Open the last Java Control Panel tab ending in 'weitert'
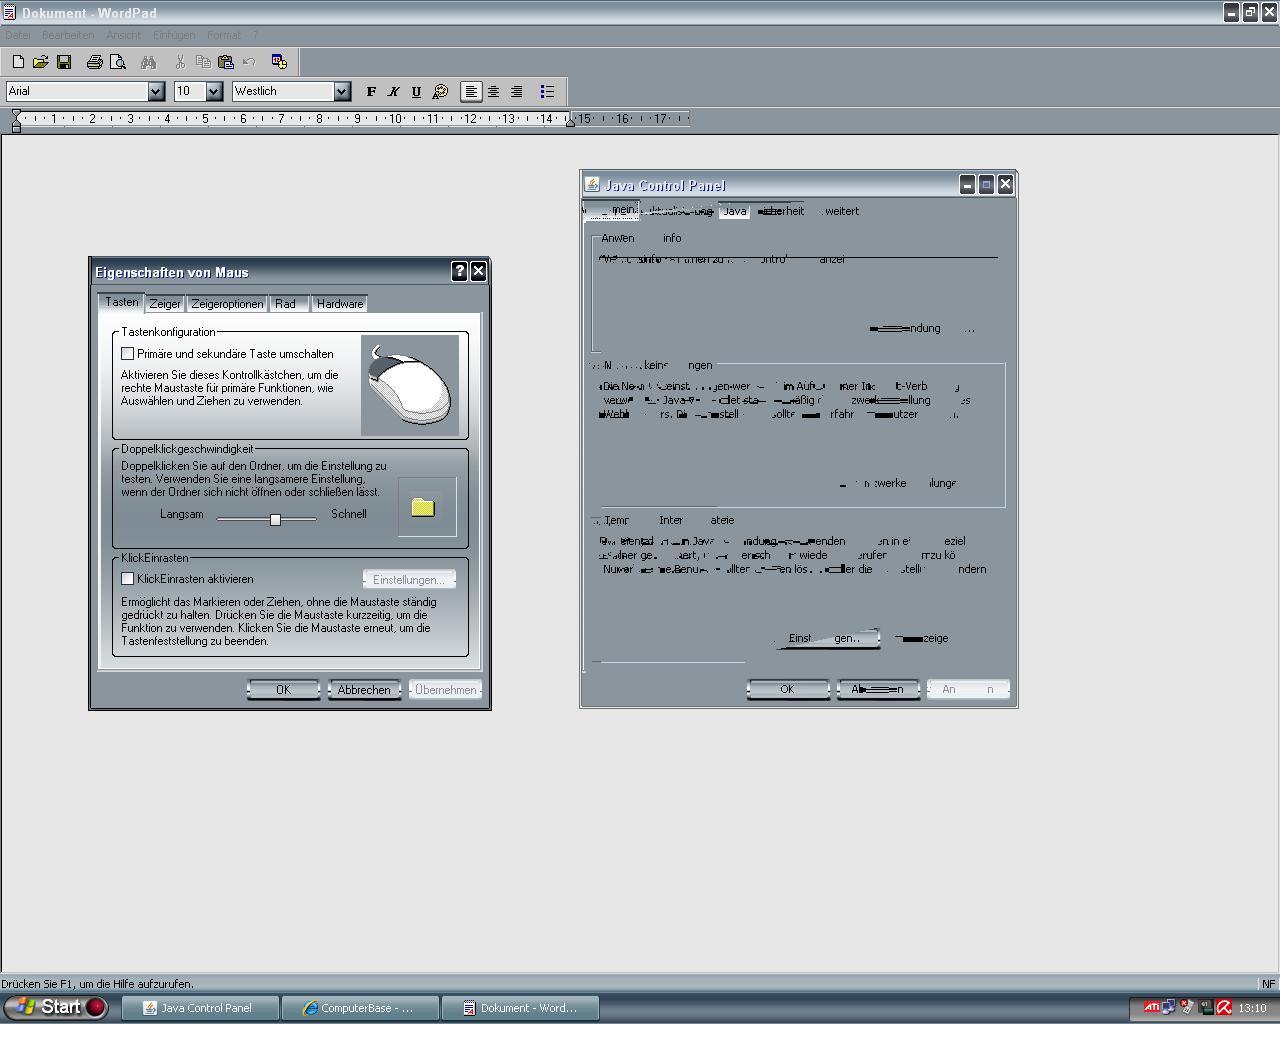1280x1060 pixels. (x=839, y=211)
